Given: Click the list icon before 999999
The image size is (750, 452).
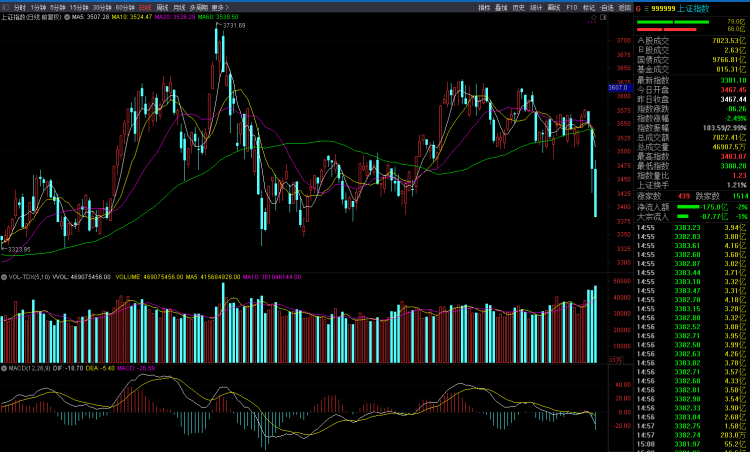Looking at the screenshot, I should click(x=653, y=7).
